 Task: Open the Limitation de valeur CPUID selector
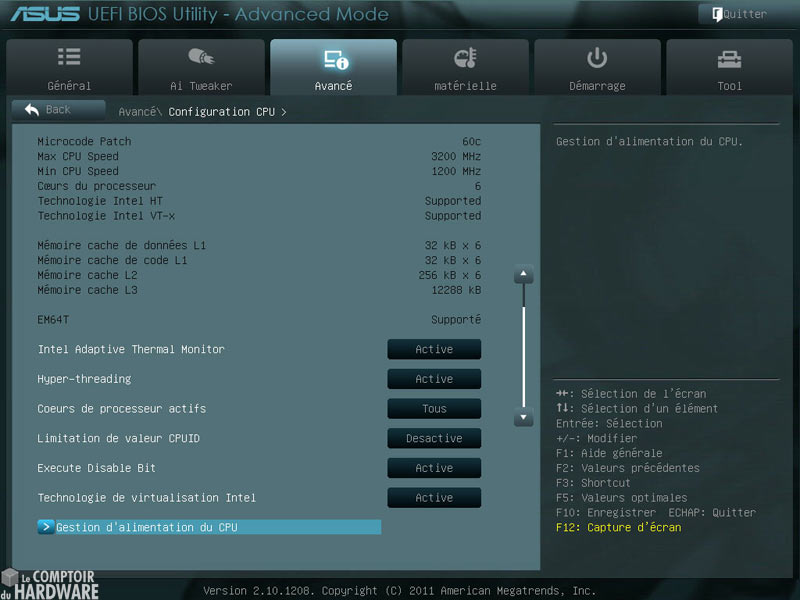point(433,438)
